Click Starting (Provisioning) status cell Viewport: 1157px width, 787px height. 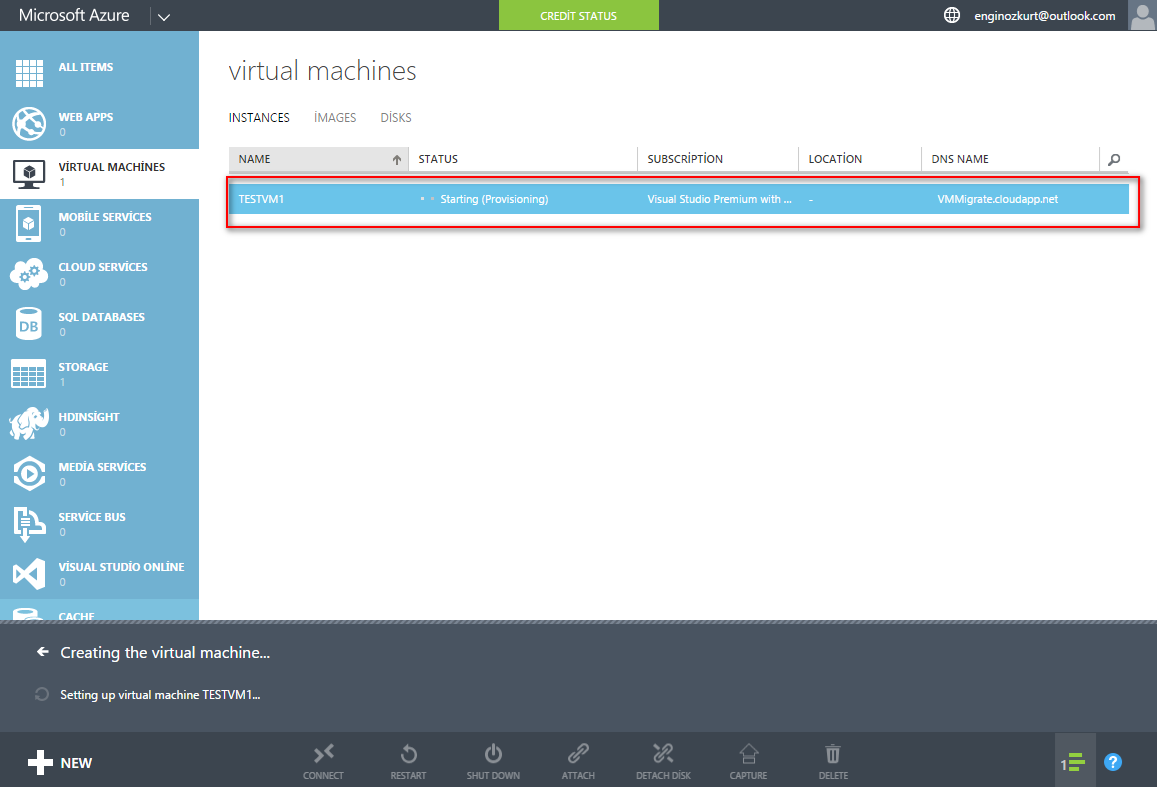point(494,199)
